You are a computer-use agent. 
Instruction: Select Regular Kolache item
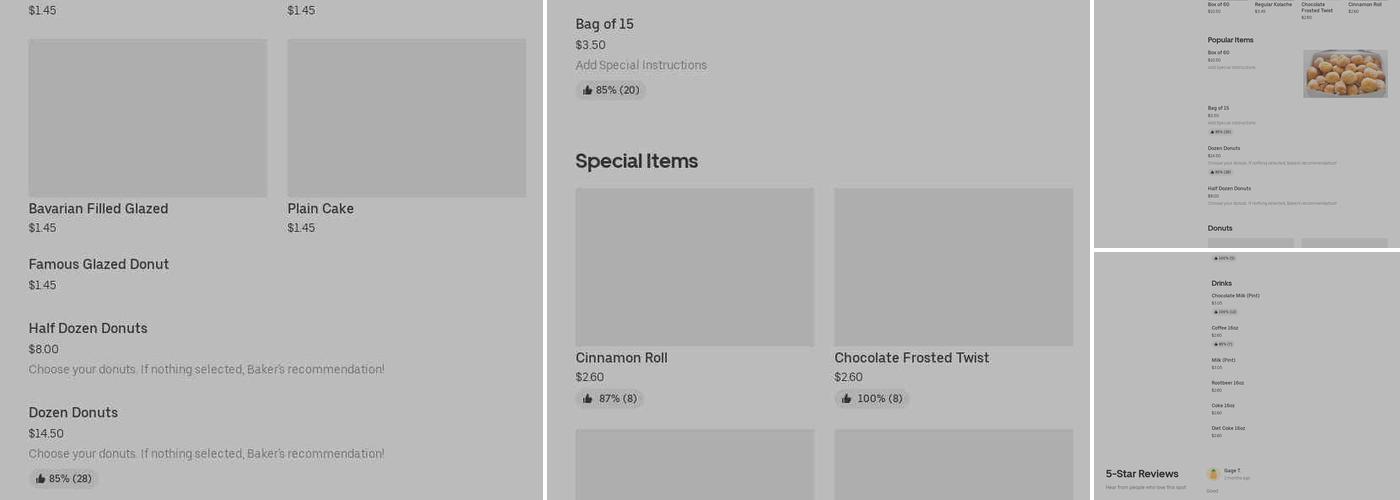(x=1273, y=5)
